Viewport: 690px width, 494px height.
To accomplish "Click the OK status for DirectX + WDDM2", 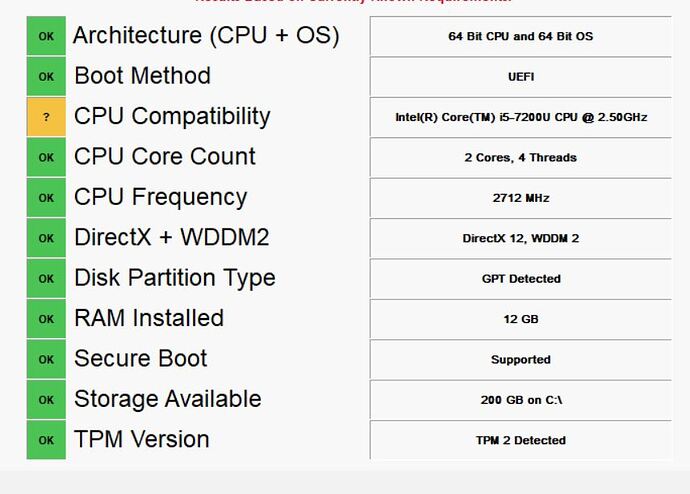I will (46, 238).
